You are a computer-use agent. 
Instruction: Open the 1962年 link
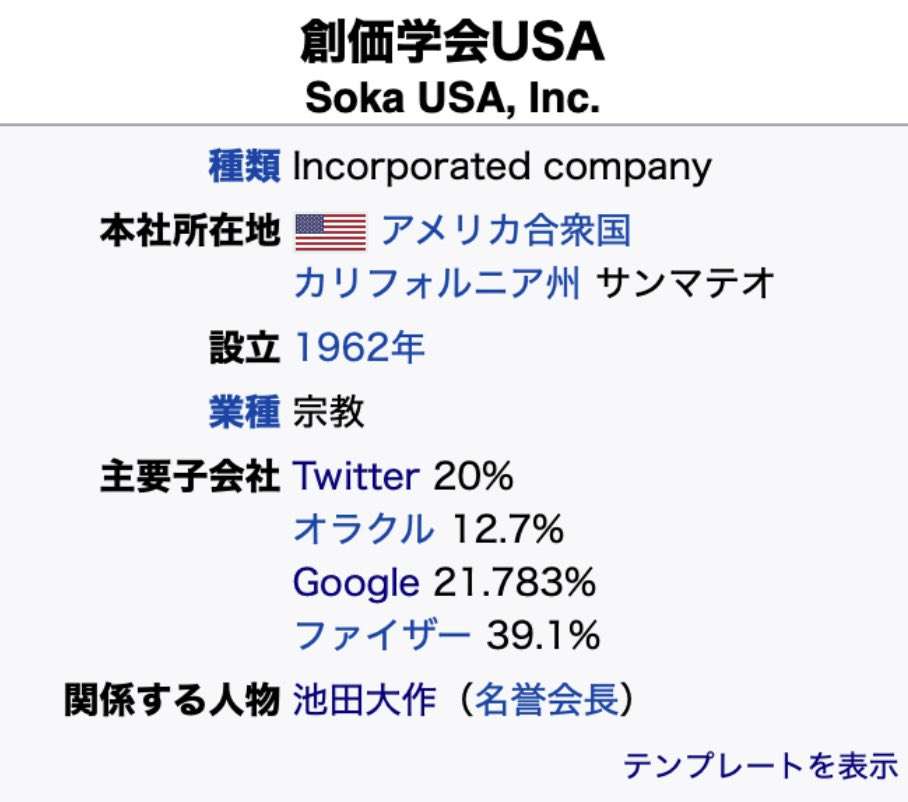tap(360, 348)
